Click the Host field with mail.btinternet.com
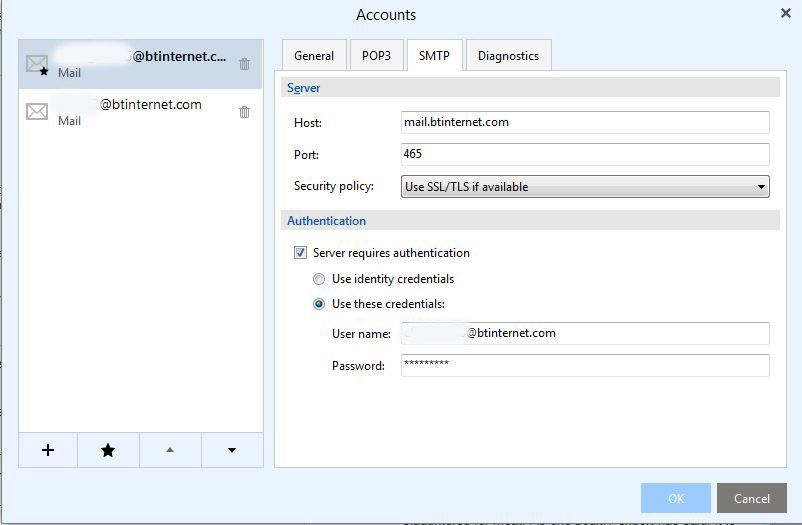Viewport: 802px width, 525px height. pos(585,122)
